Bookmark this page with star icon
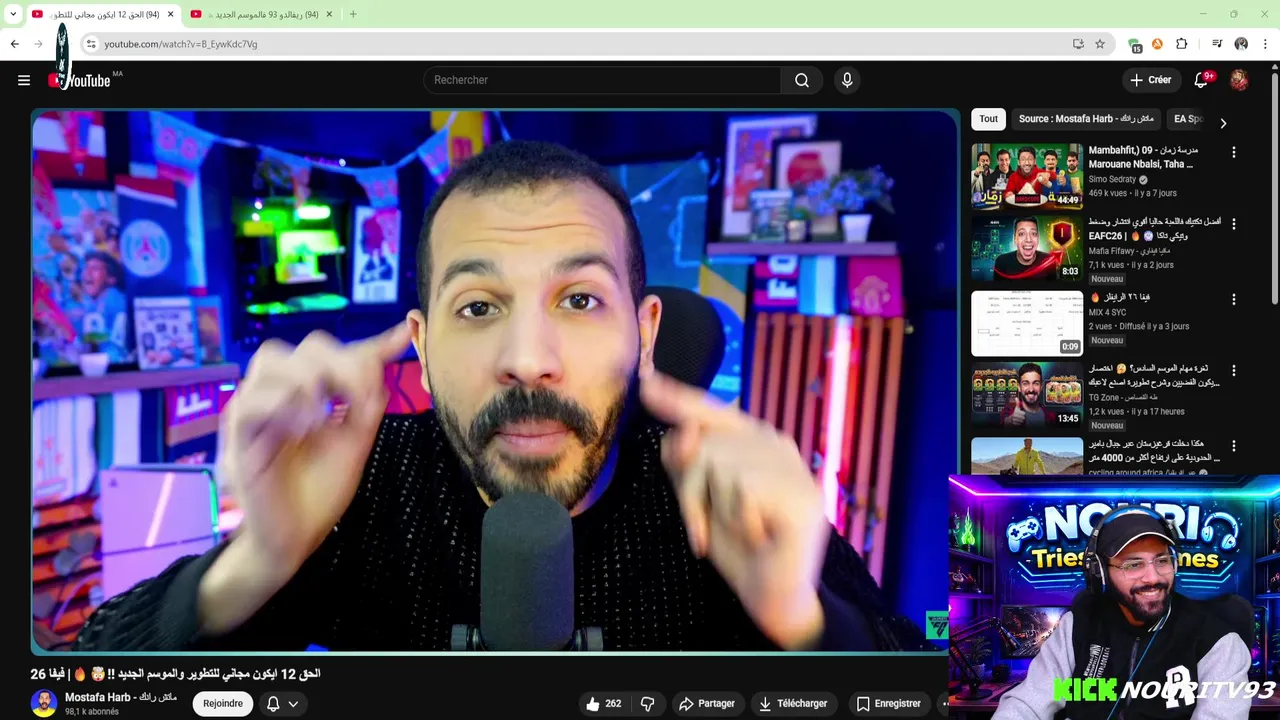This screenshot has height=720, width=1280. pos(1100,44)
